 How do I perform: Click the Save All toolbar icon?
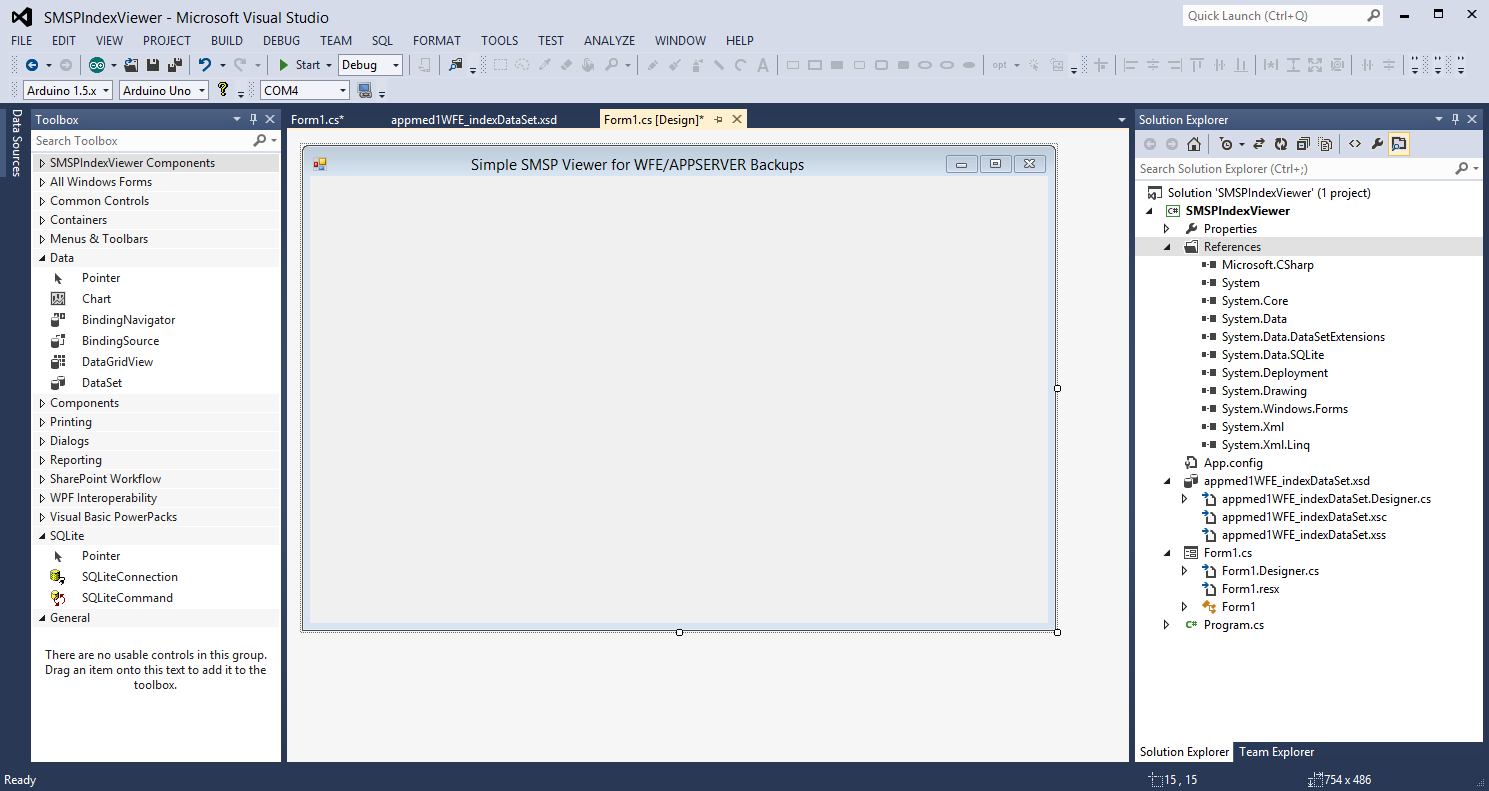click(x=174, y=65)
